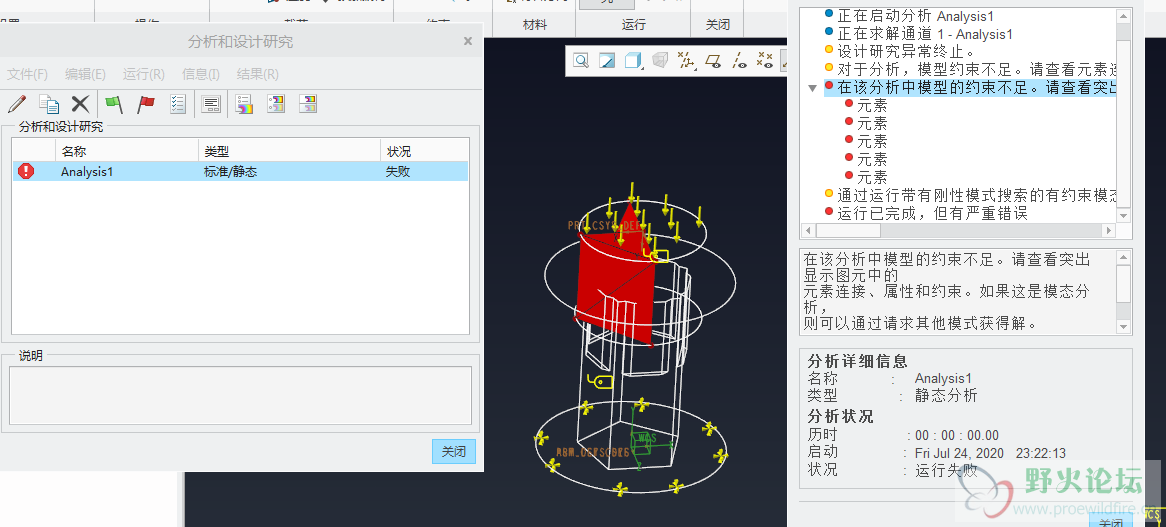Viewport: 1166px width, 527px height.
Task: Open the 运行(R) menu
Action: 144,74
